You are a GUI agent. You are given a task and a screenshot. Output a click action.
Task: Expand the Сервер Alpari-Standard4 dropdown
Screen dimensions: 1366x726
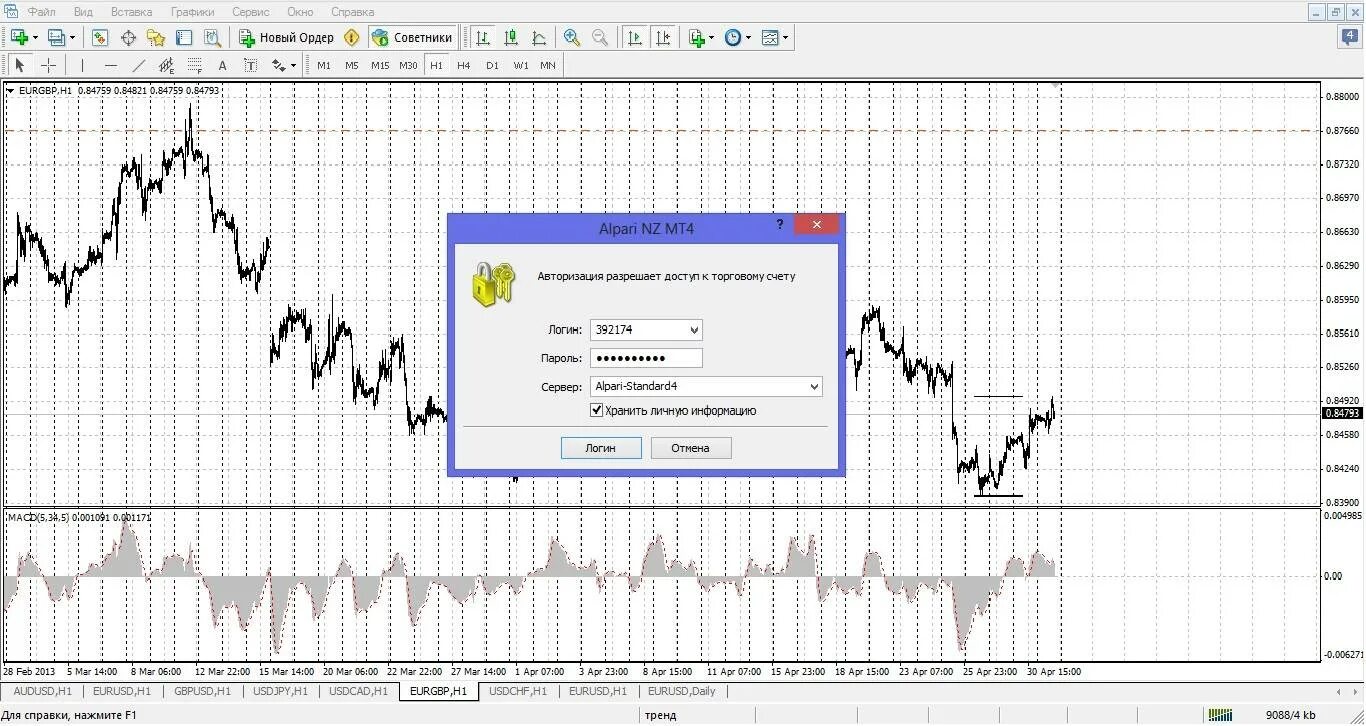pyautogui.click(x=814, y=386)
